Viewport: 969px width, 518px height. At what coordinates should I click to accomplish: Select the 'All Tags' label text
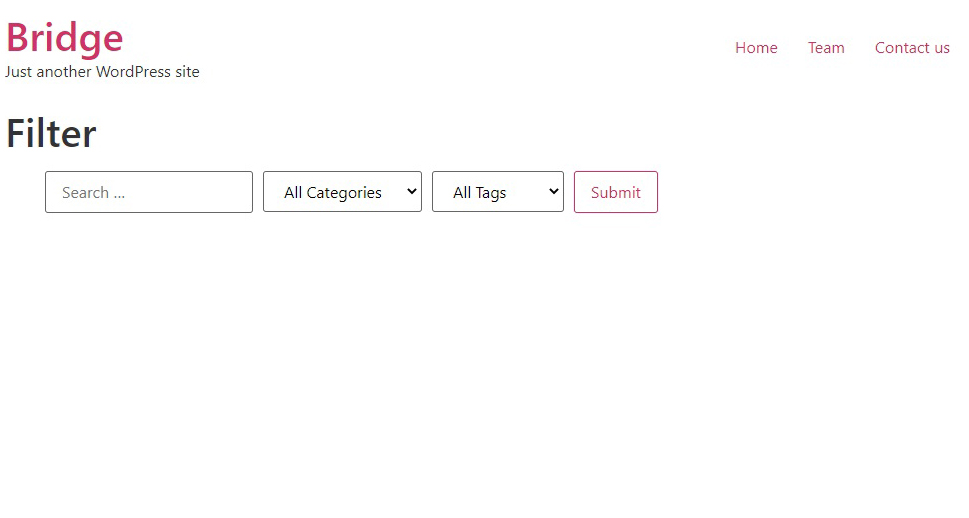479,193
